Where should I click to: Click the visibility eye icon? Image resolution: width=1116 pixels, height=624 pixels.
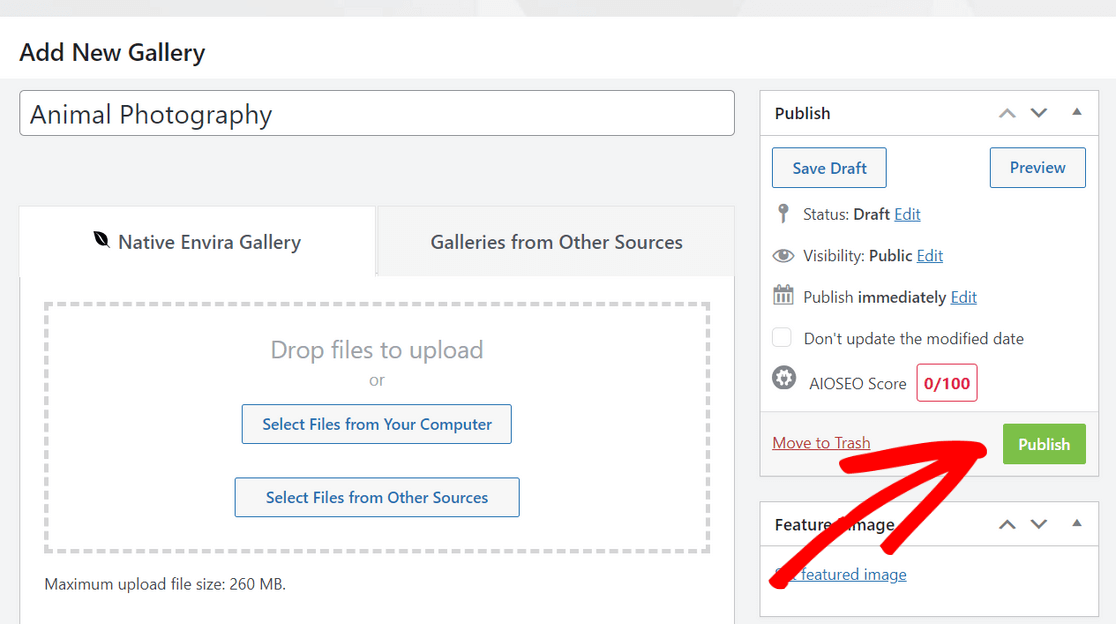[x=783, y=255]
